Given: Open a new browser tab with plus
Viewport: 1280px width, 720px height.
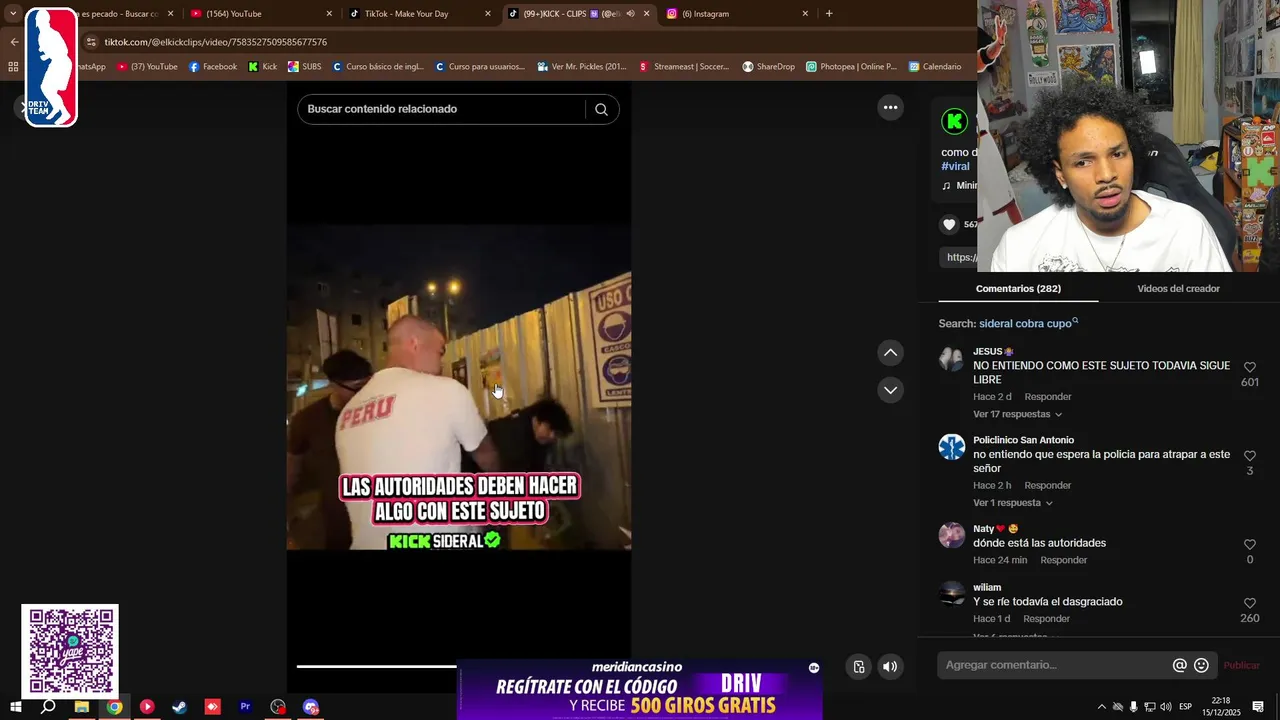Looking at the screenshot, I should (x=829, y=14).
